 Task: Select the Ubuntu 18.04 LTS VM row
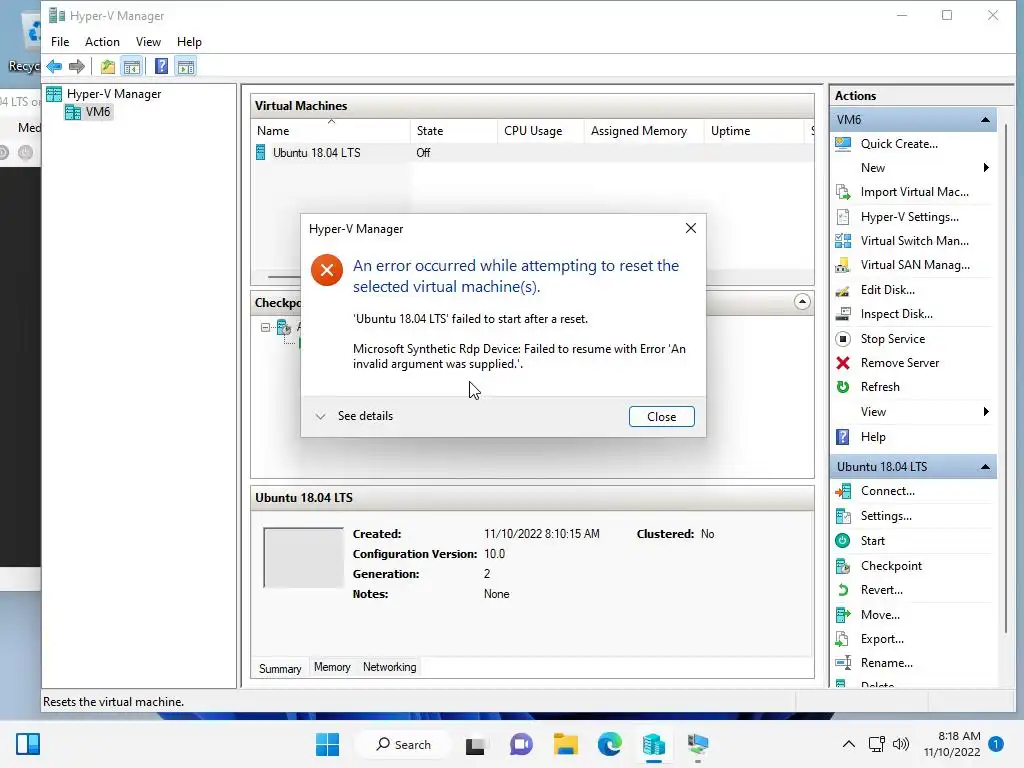click(532, 153)
